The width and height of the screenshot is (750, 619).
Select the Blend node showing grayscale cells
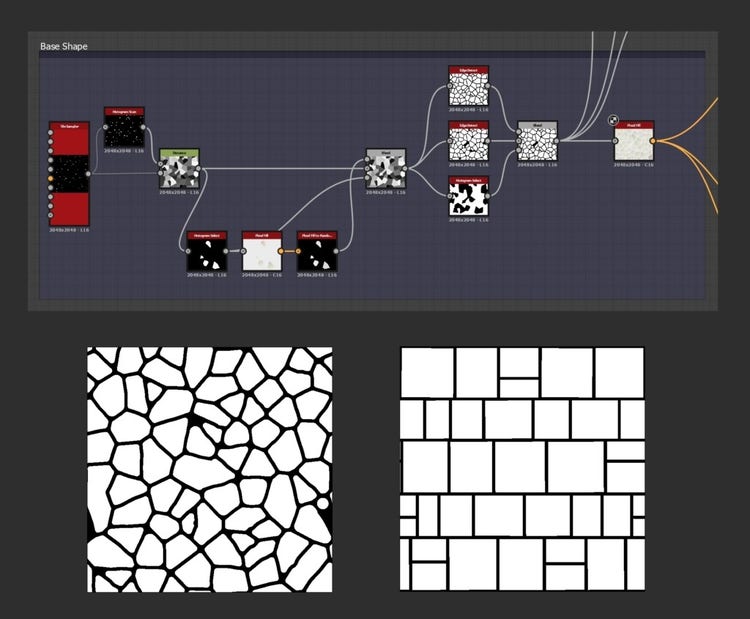point(386,168)
